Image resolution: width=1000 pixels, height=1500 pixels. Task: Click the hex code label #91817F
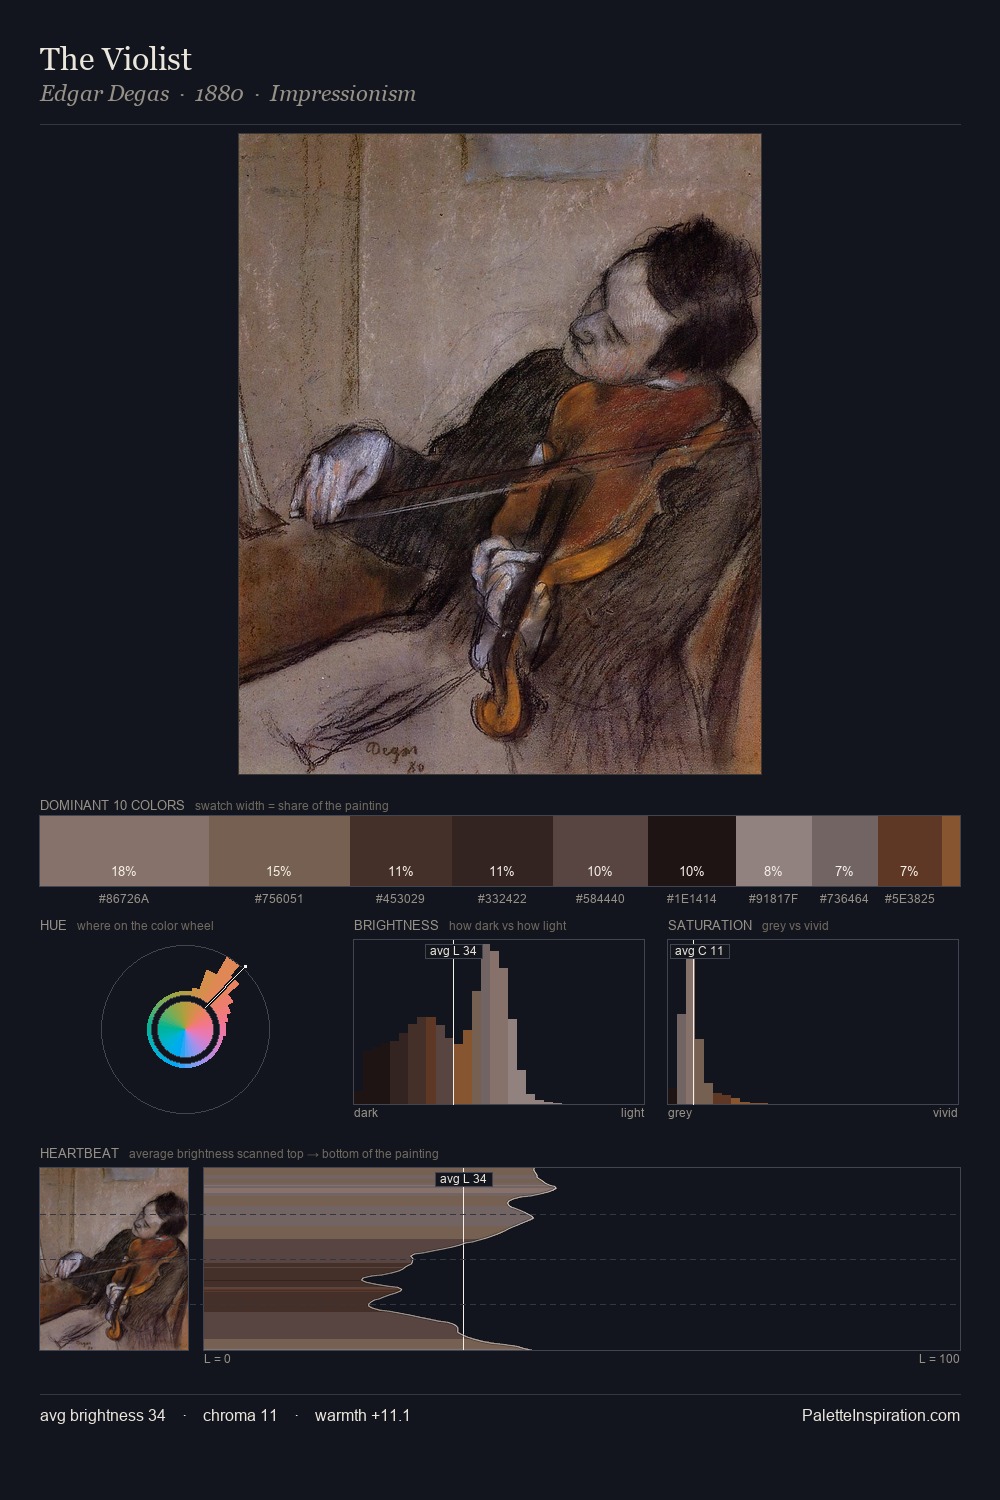[774, 899]
